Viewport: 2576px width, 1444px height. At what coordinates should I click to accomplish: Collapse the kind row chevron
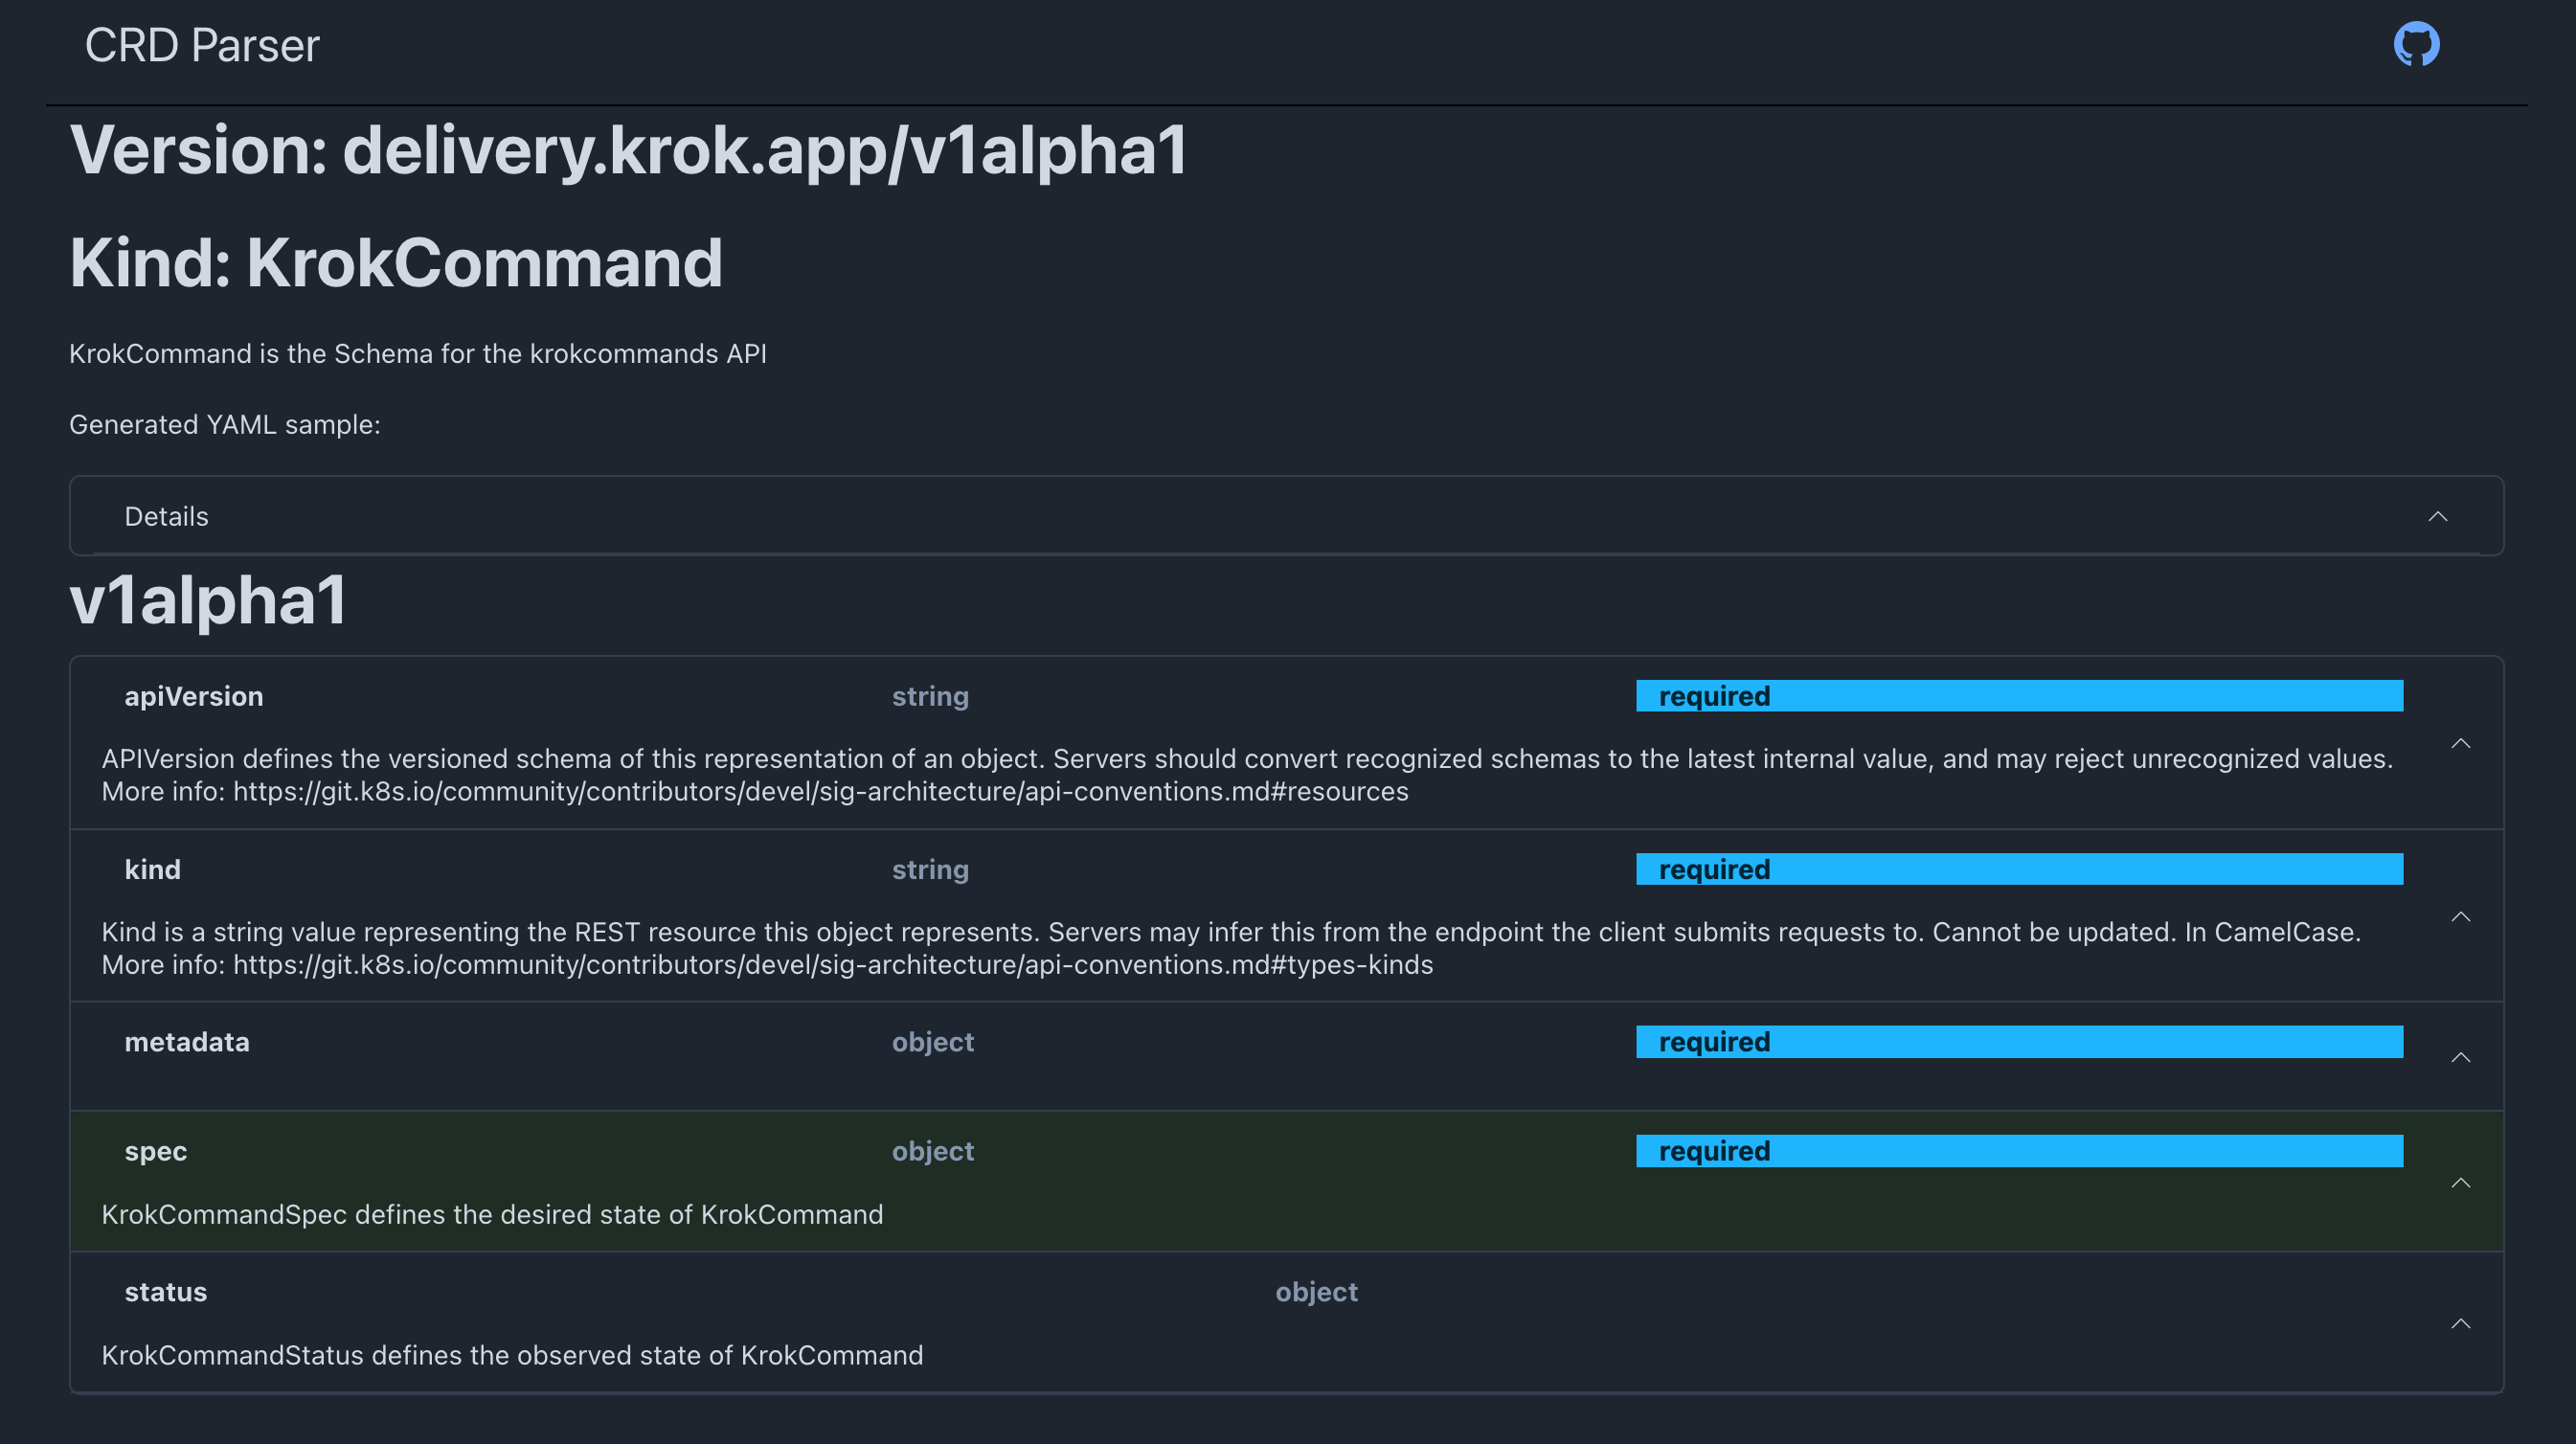coord(2461,916)
